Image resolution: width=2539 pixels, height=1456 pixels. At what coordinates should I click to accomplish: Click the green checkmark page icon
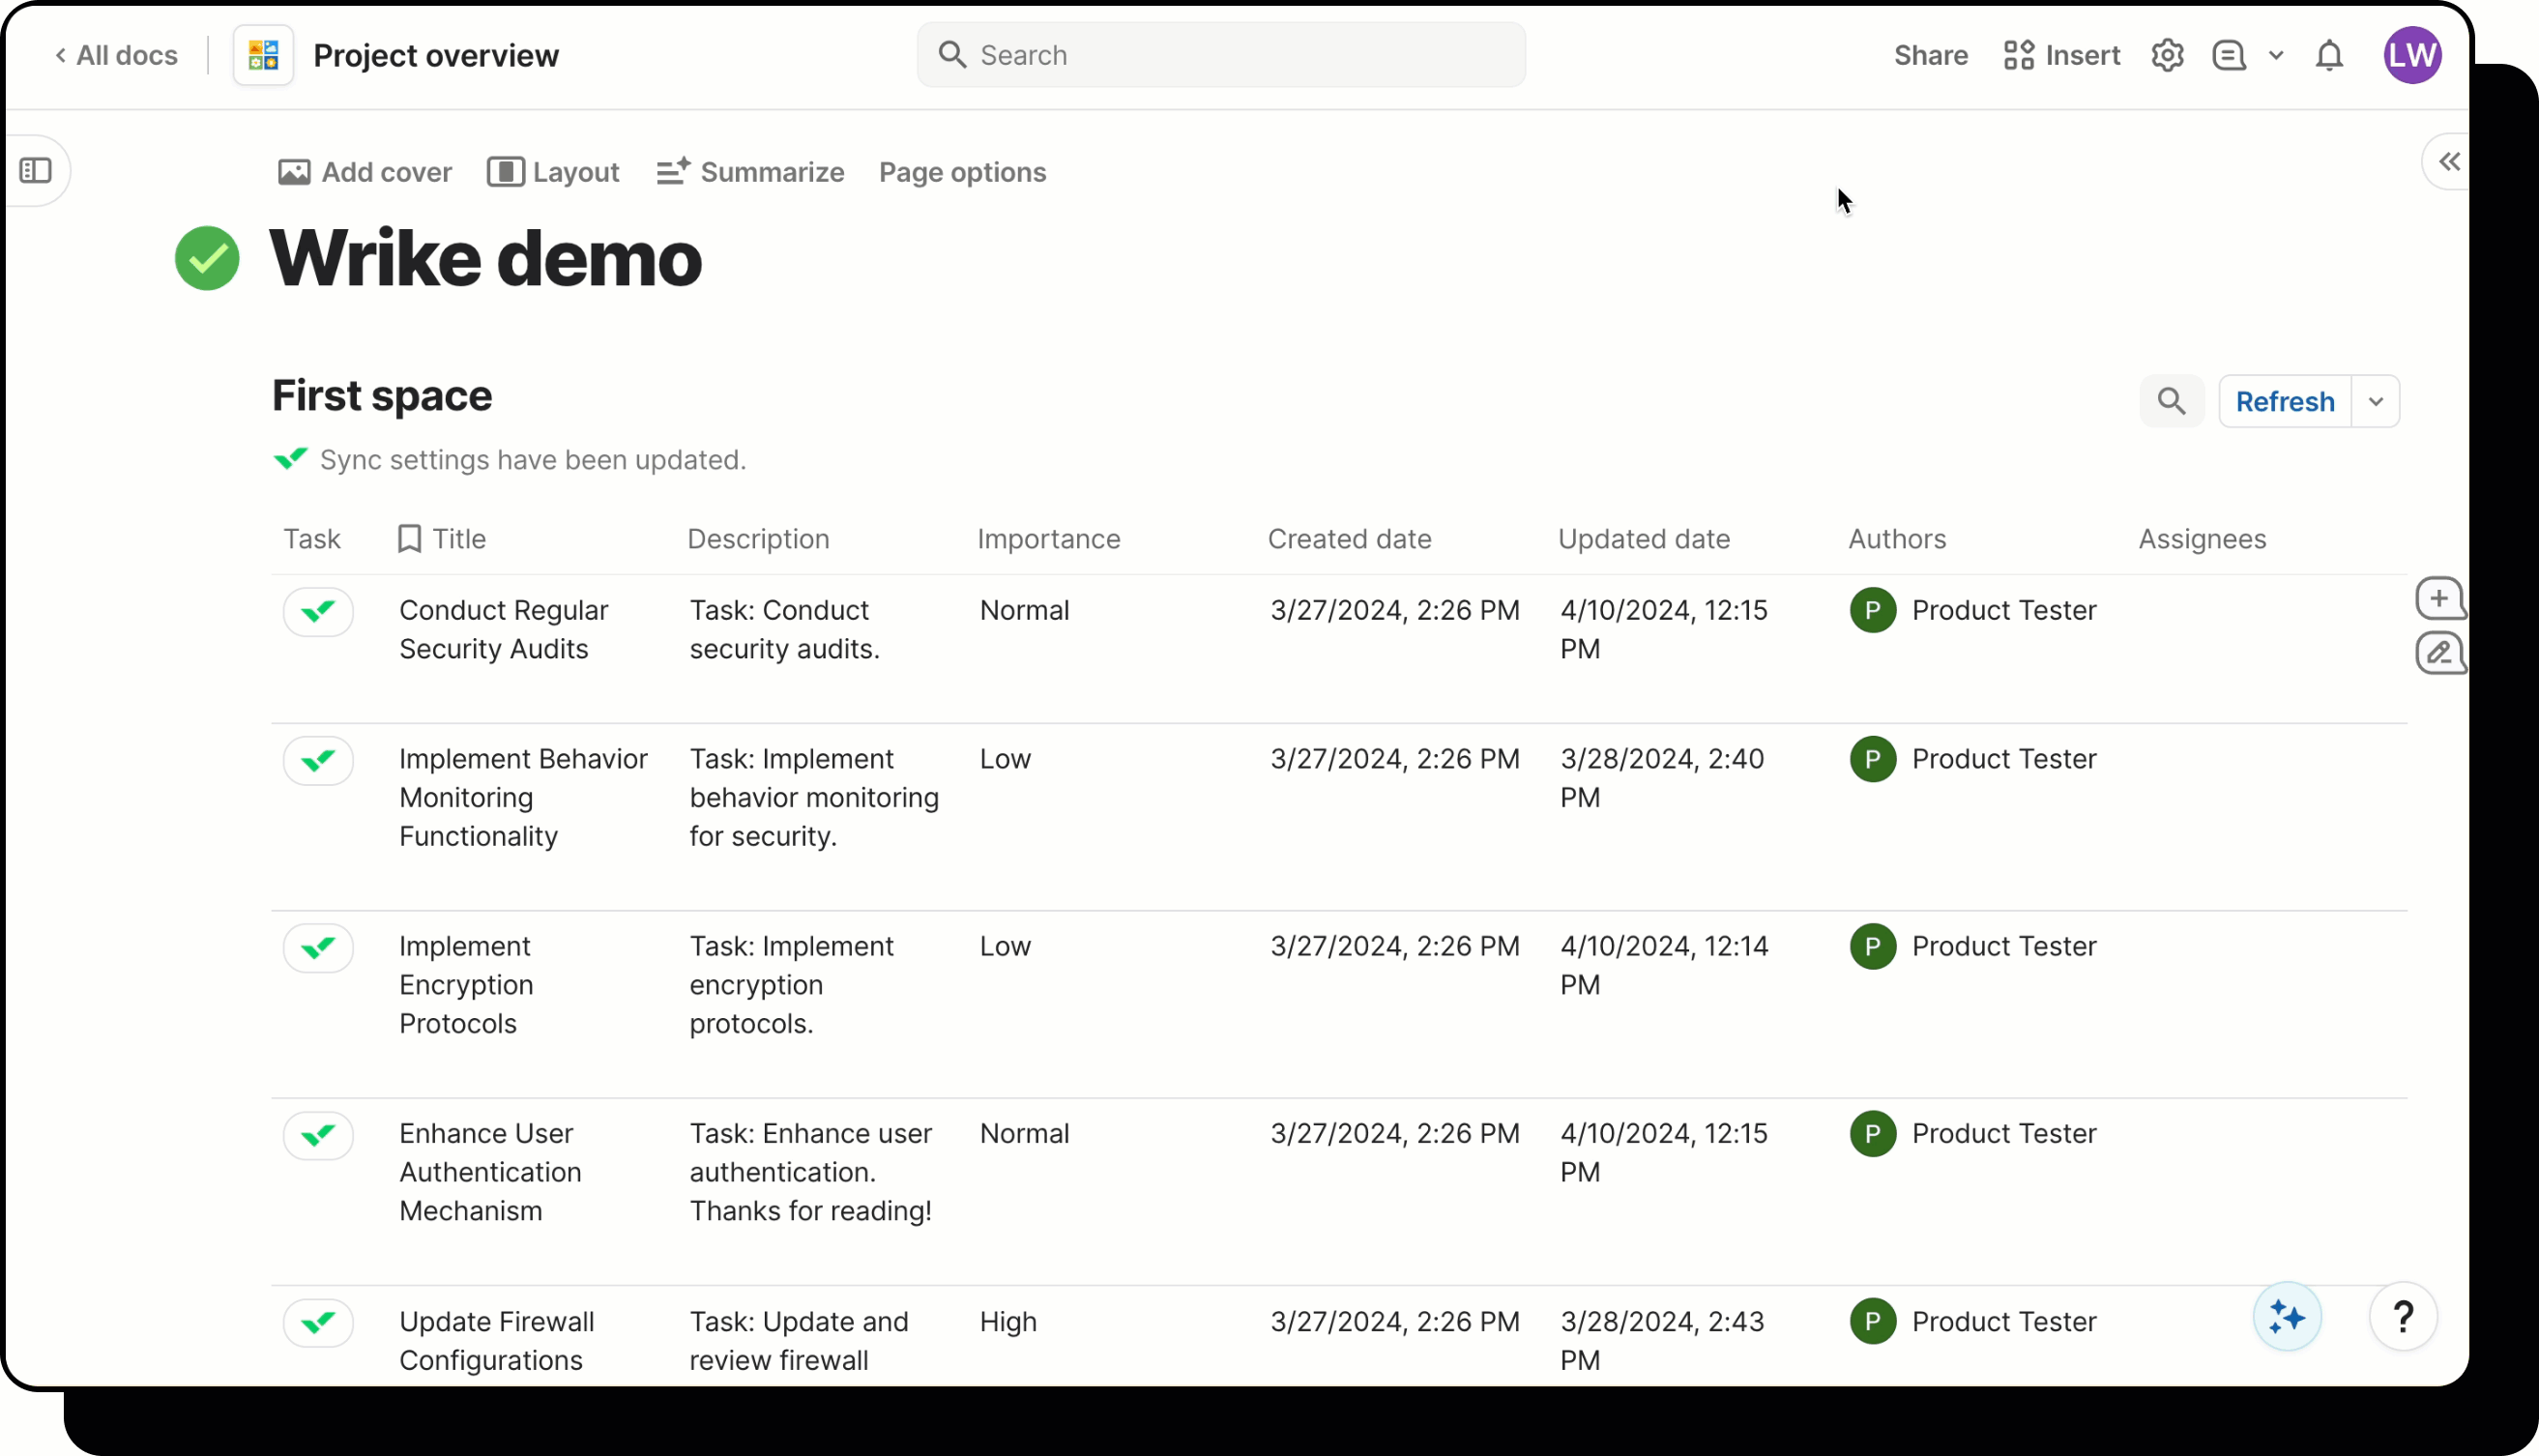click(207, 258)
